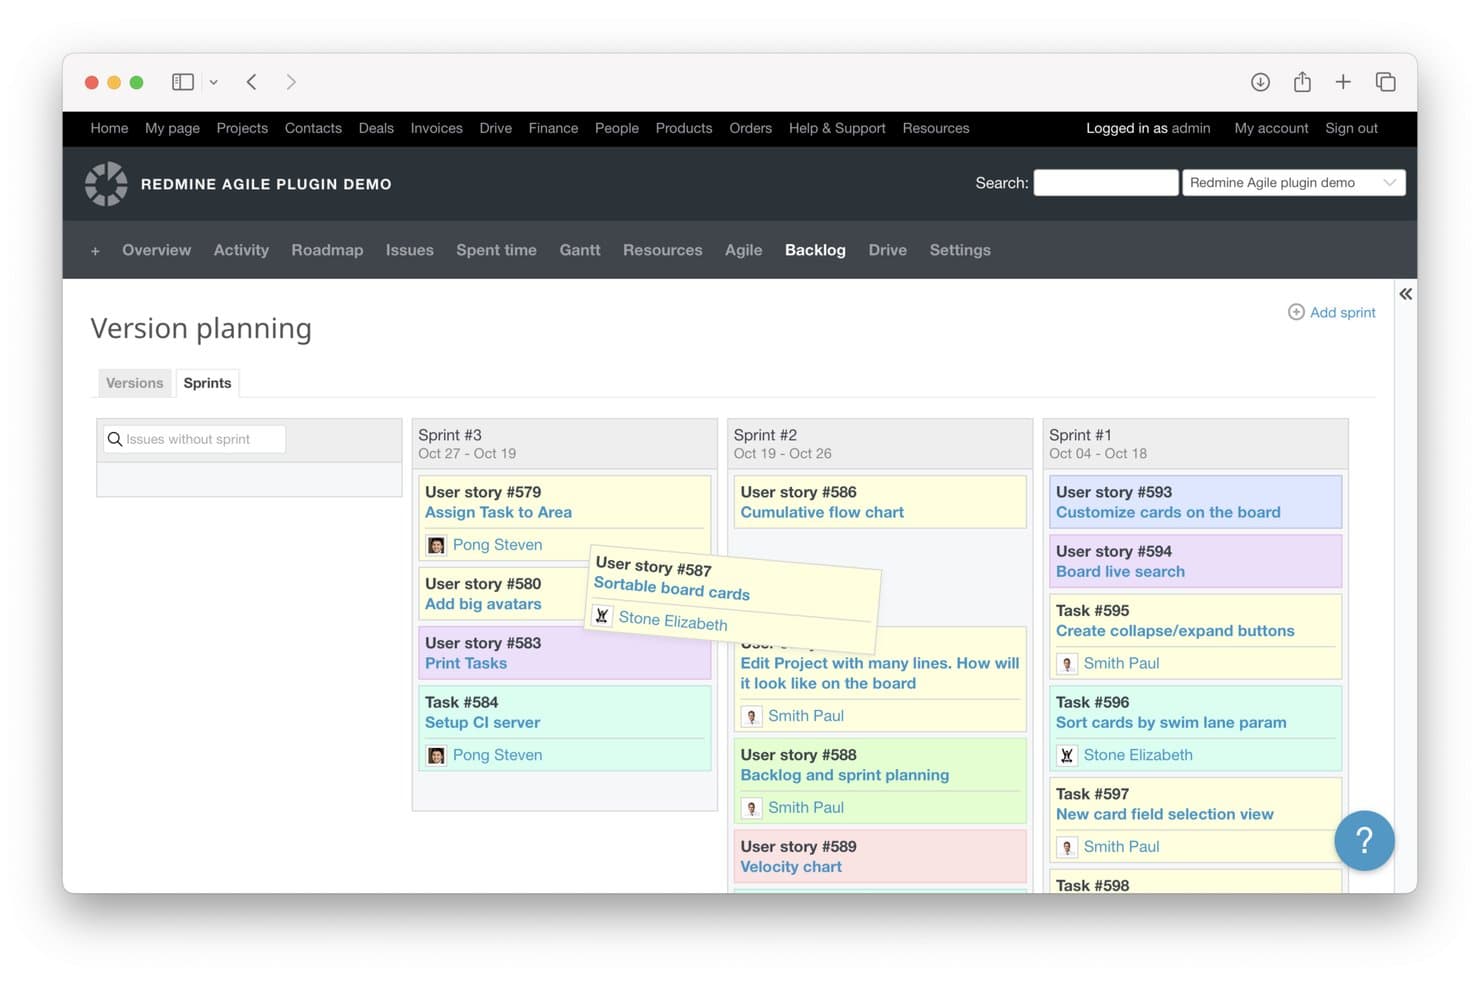Screen dimensions: 1480x987
Task: Open the Roadmap menu item
Action: coord(327,250)
